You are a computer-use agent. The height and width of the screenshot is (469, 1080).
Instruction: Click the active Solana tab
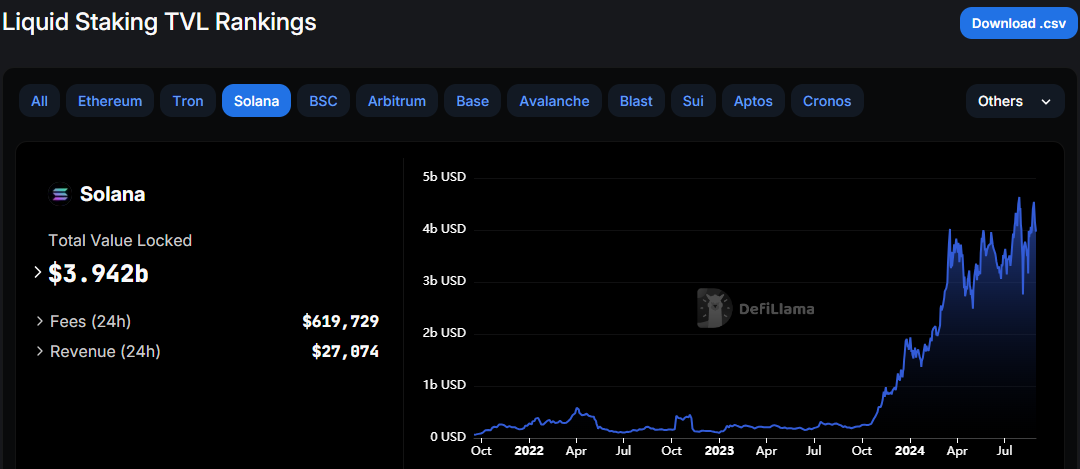256,101
